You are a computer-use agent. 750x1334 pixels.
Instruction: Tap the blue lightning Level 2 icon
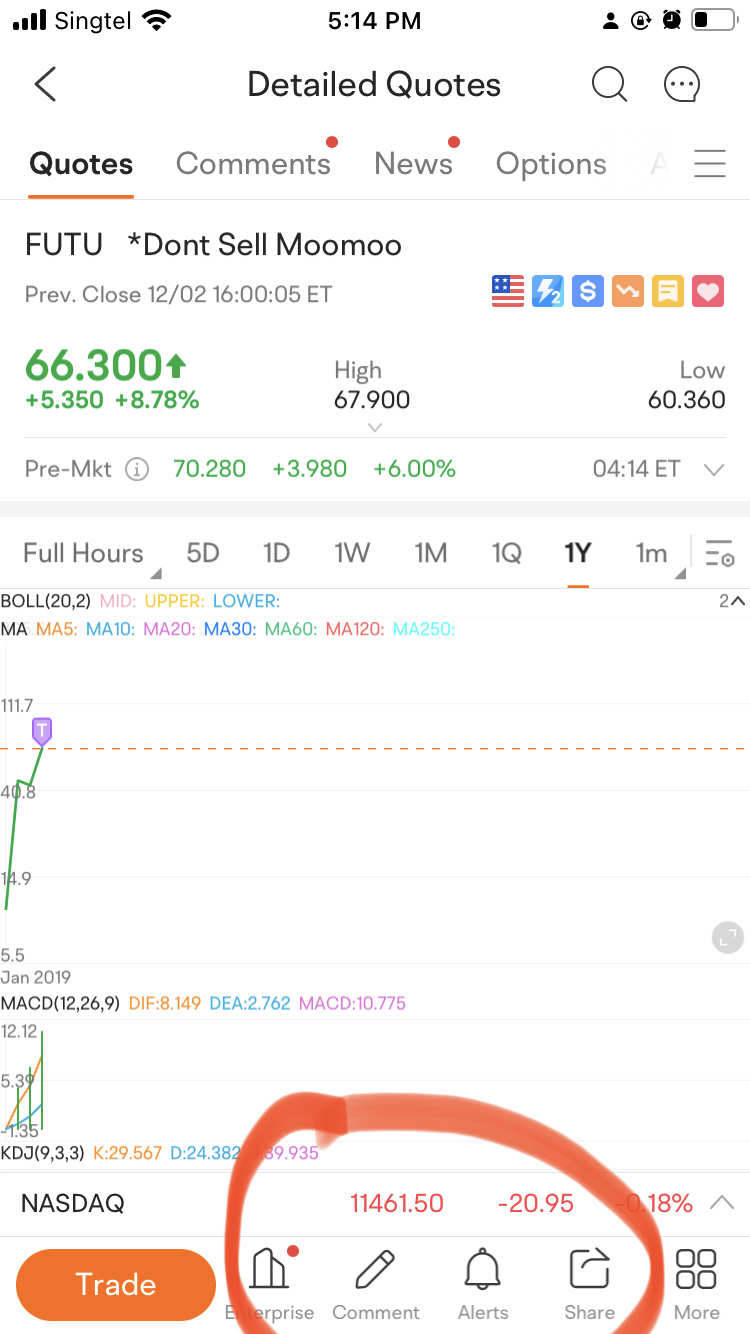point(548,291)
